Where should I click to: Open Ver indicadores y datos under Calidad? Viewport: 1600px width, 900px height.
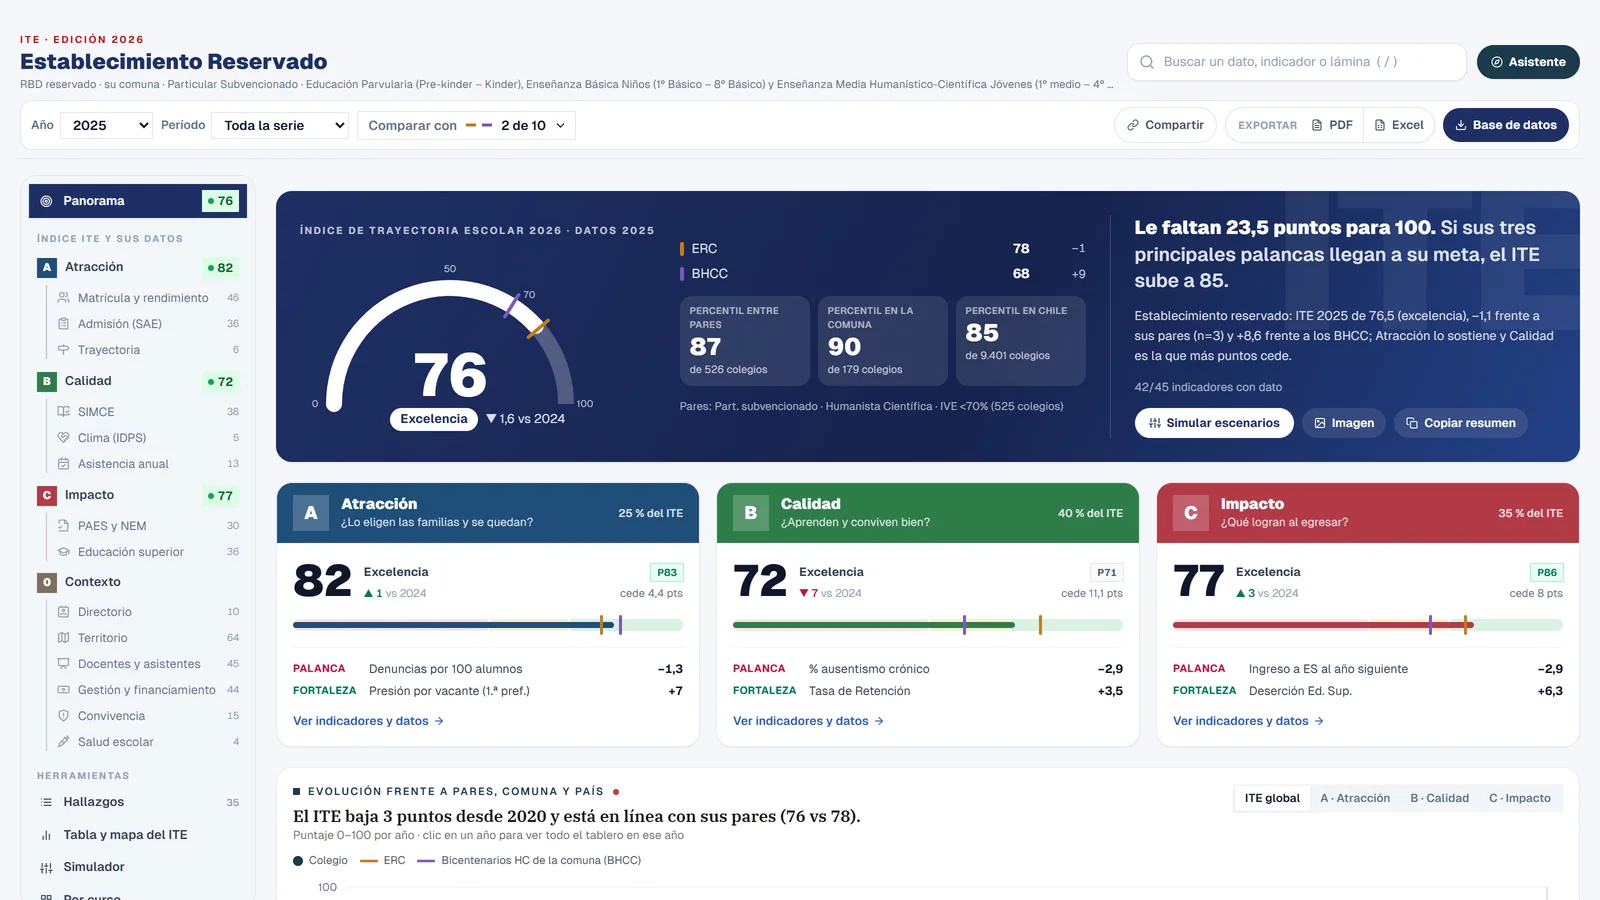point(808,721)
